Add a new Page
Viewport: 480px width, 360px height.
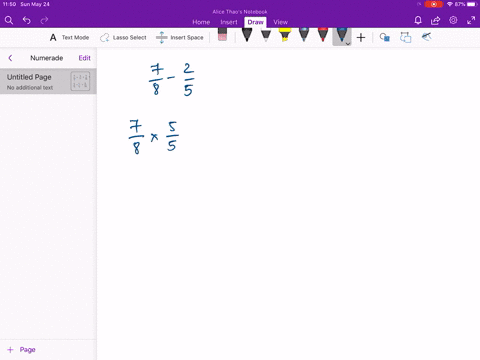tap(22, 350)
